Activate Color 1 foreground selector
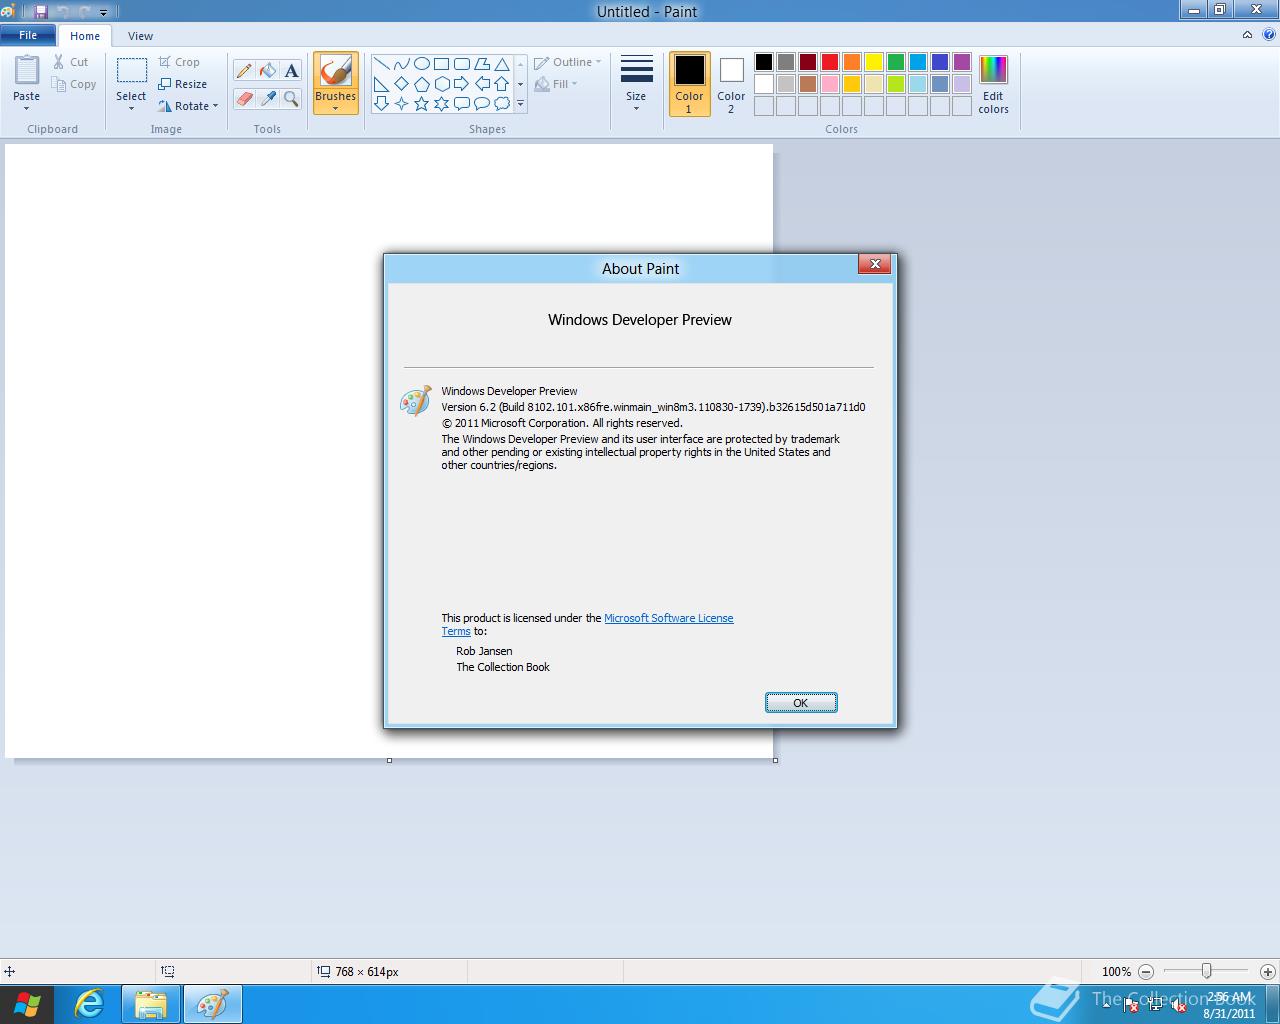1280x1024 pixels. (689, 84)
